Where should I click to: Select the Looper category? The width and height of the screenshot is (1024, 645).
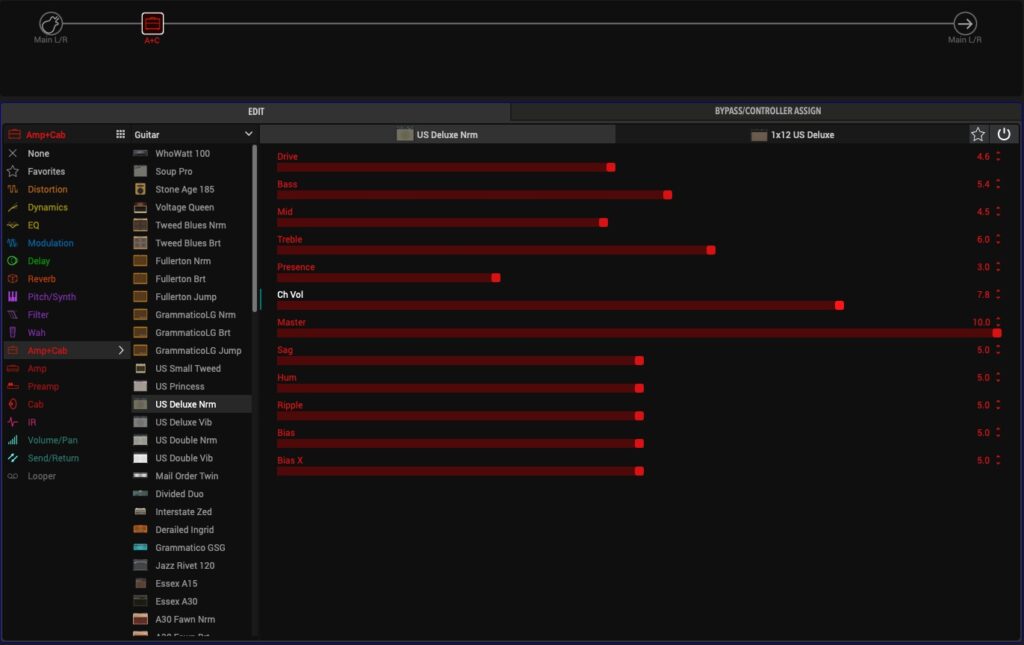coord(41,476)
